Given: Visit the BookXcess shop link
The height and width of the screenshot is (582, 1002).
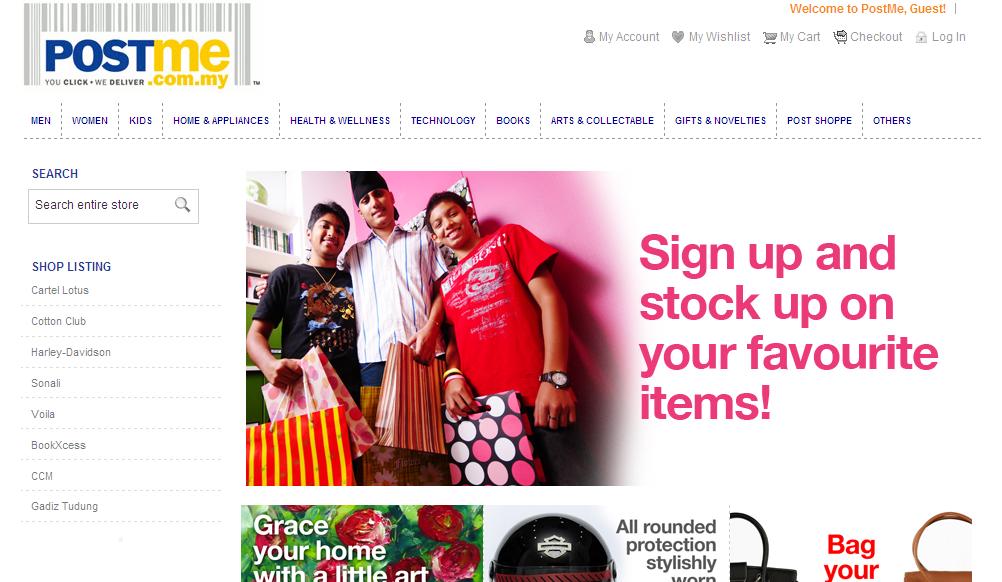Looking at the screenshot, I should click(x=58, y=445).
